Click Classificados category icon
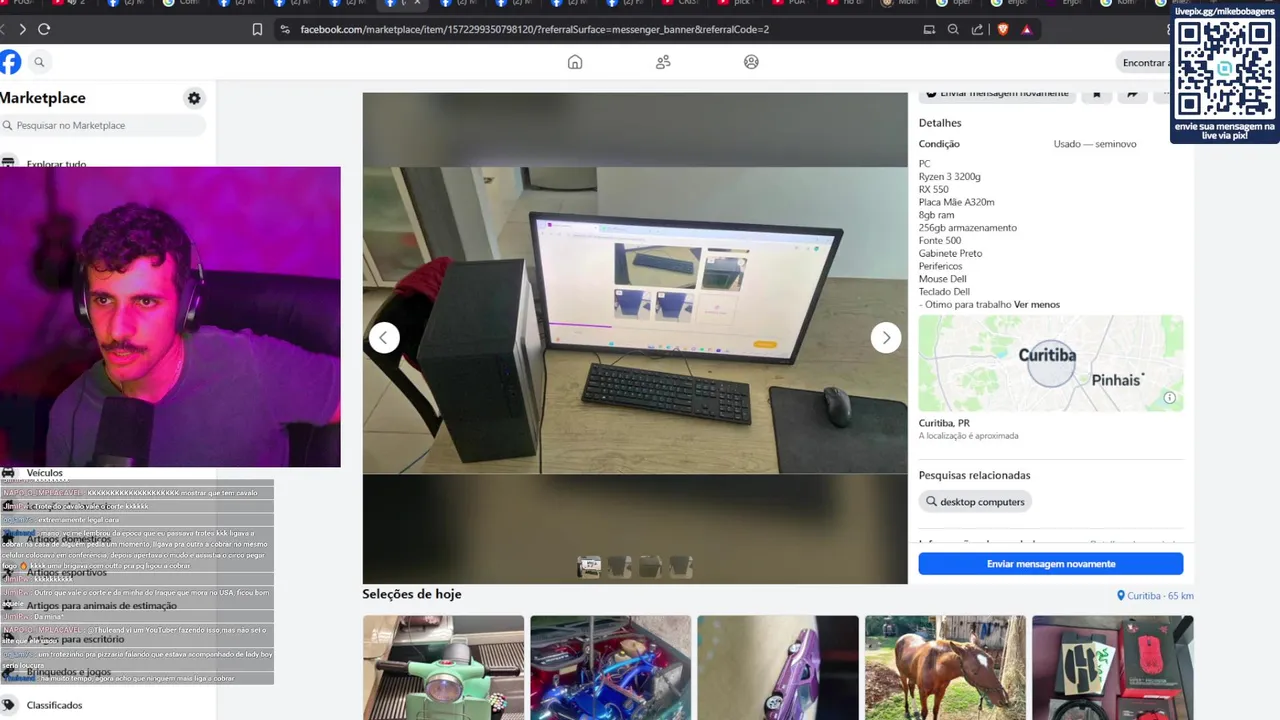The height and width of the screenshot is (720, 1280). [x=8, y=705]
